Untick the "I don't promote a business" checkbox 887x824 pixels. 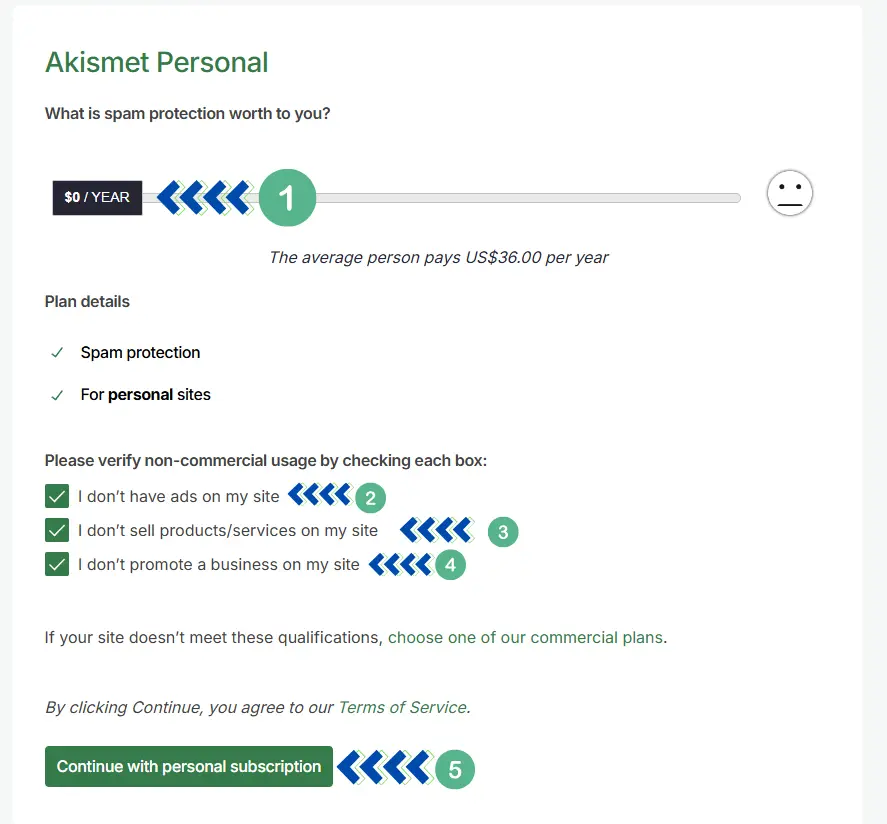click(x=57, y=565)
